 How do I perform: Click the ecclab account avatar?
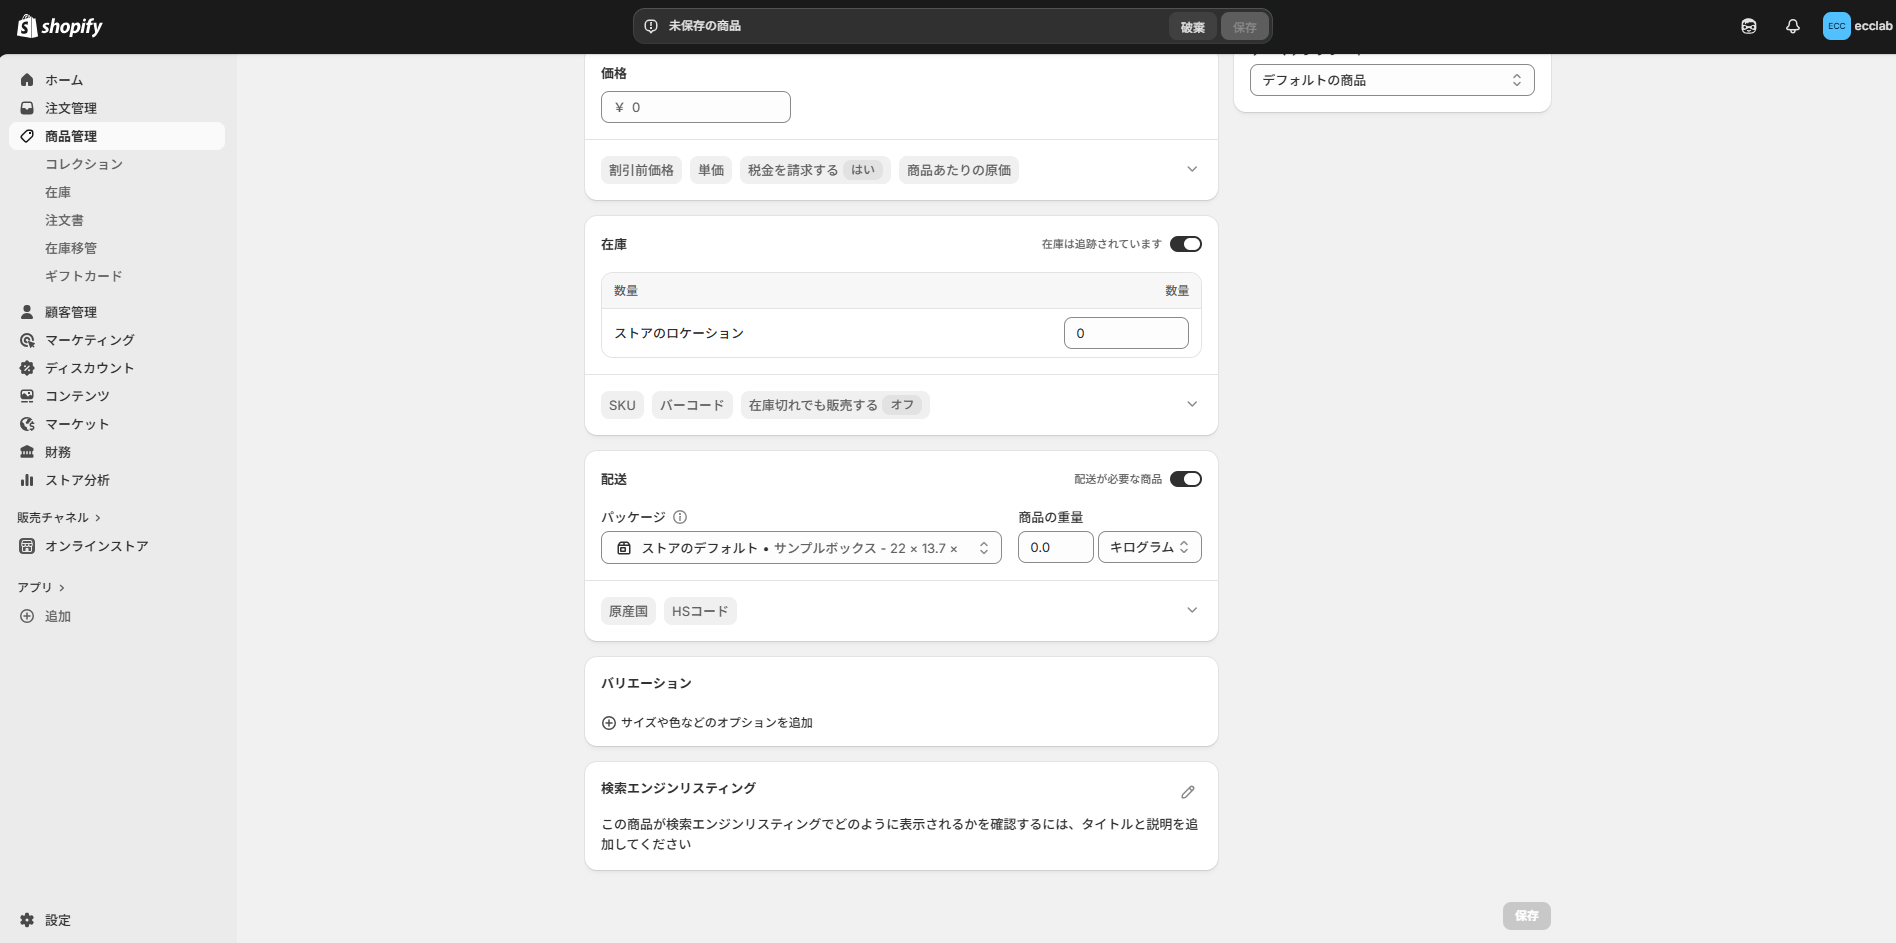(1836, 27)
